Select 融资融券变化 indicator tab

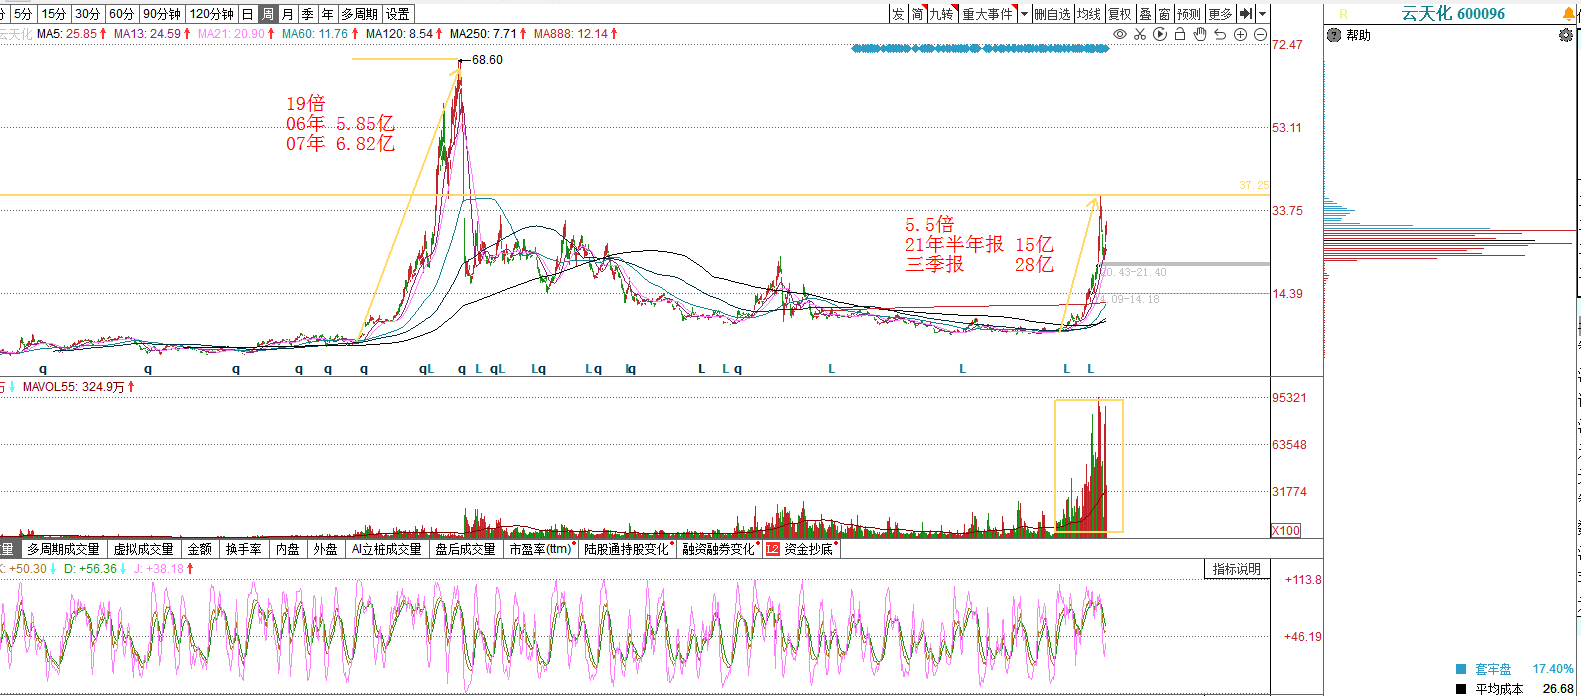click(719, 549)
